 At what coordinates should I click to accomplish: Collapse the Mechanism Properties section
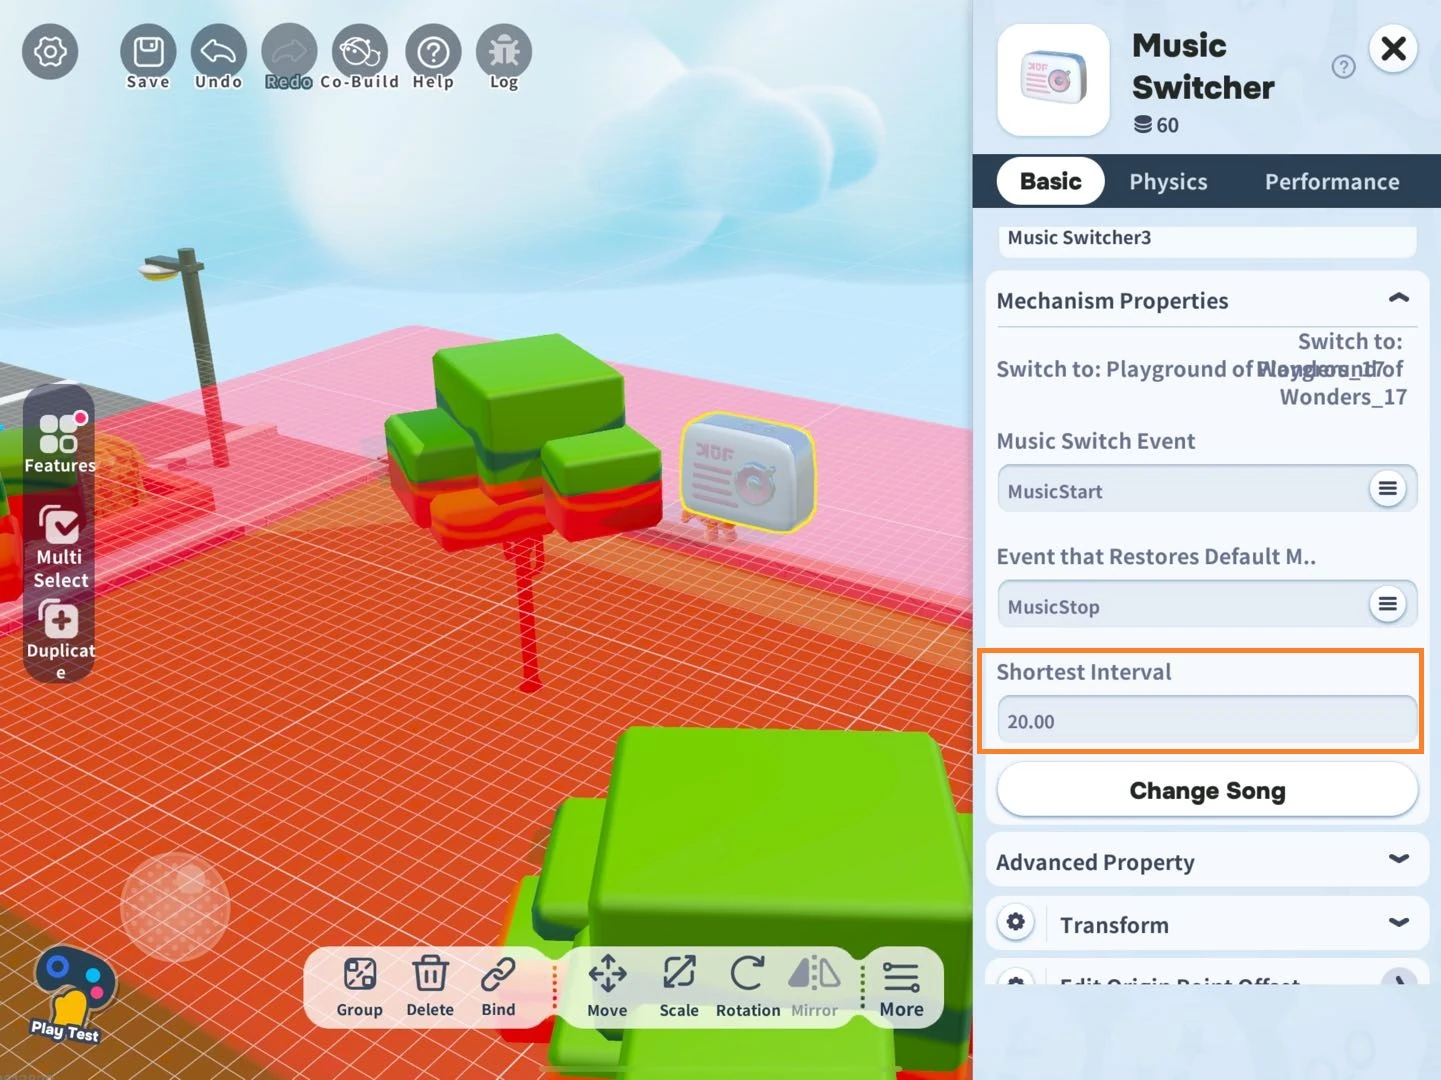[1399, 298]
